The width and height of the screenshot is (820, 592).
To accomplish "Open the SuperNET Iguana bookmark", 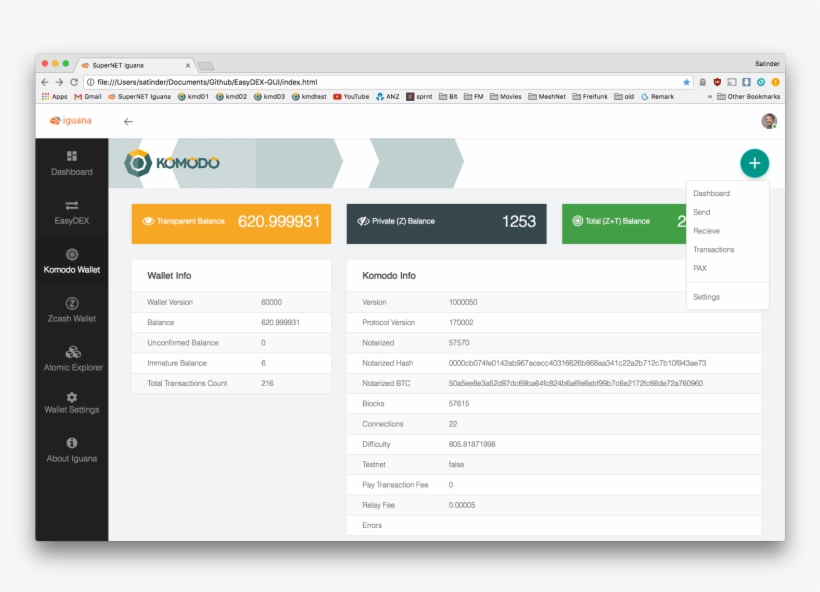I will pyautogui.click(x=139, y=97).
